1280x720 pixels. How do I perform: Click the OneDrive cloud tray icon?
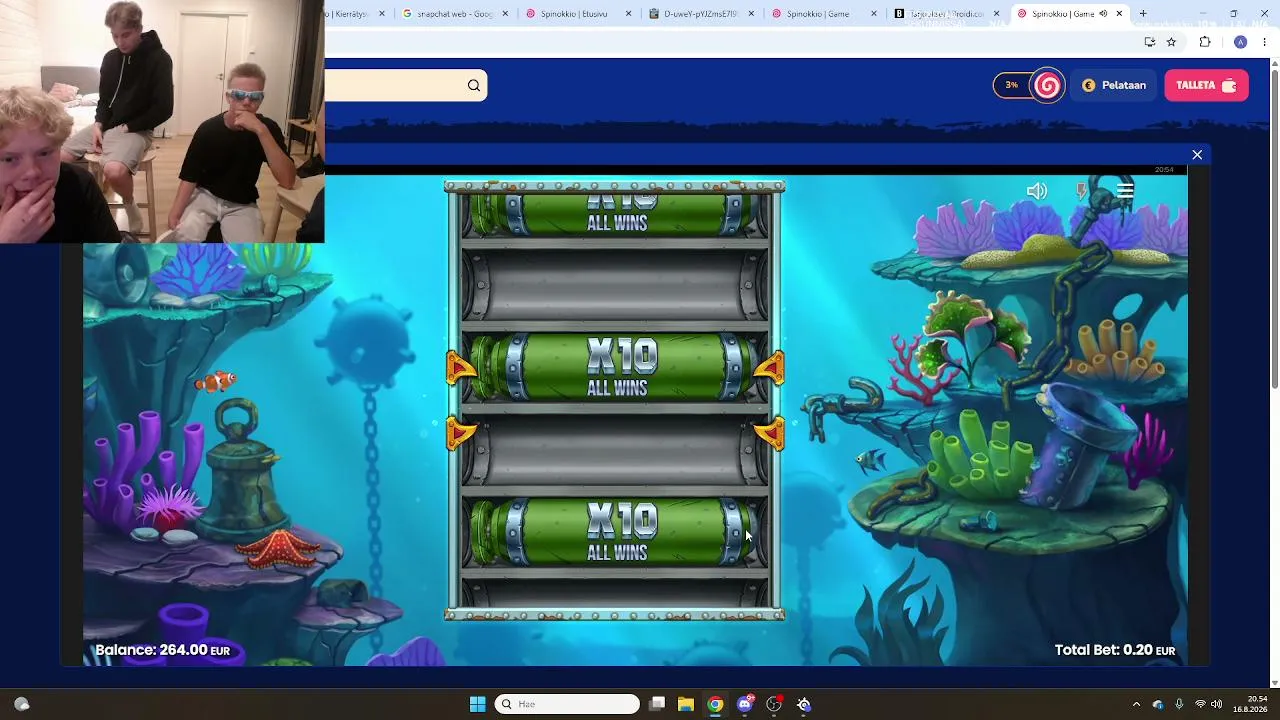1158,704
